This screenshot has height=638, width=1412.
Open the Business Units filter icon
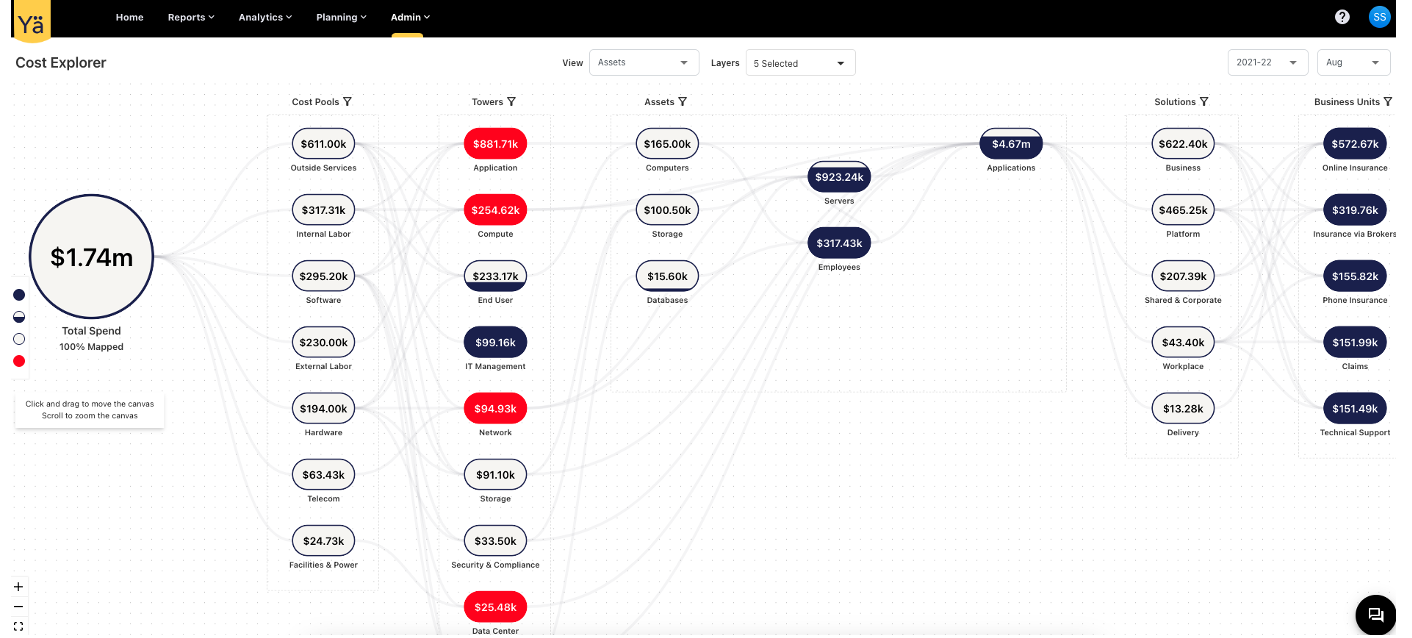1388,102
